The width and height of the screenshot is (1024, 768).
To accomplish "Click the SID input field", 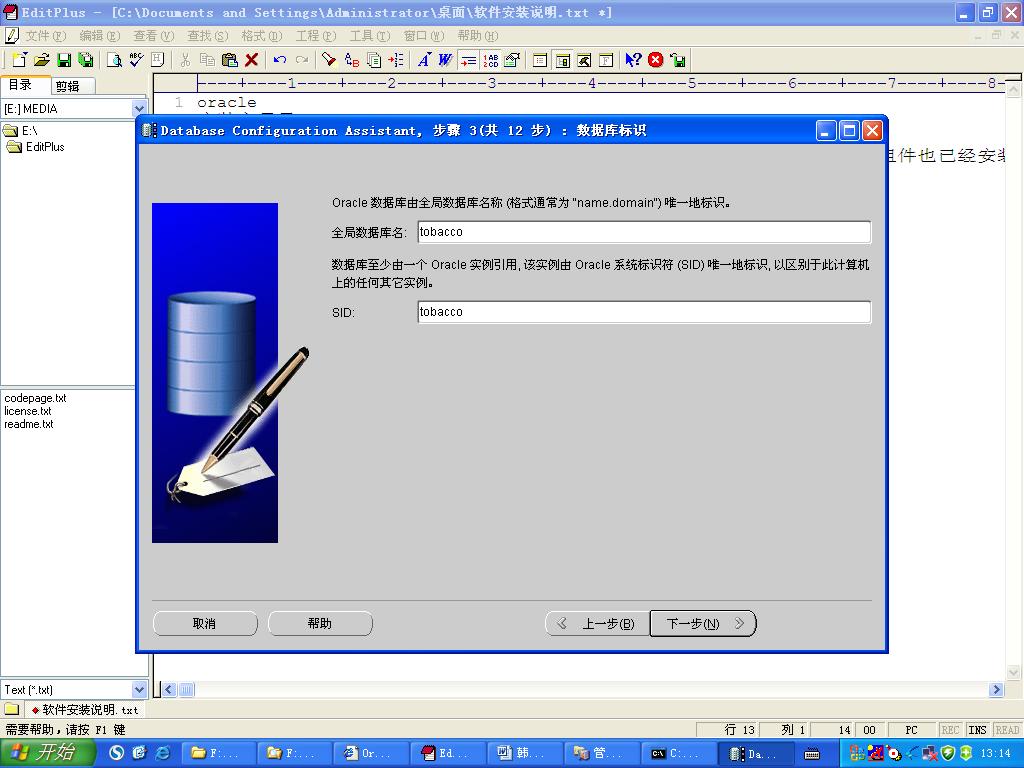I will coord(643,312).
